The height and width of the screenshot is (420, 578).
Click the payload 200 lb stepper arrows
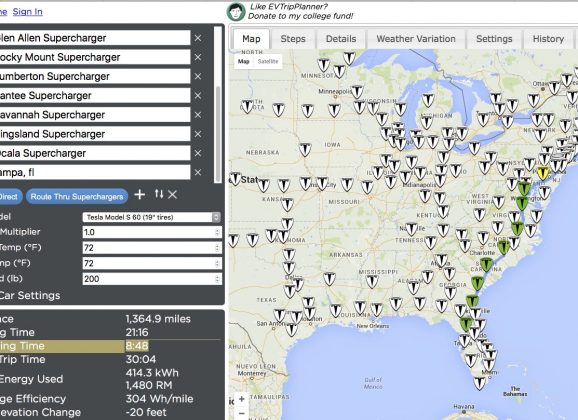pyautogui.click(x=217, y=279)
